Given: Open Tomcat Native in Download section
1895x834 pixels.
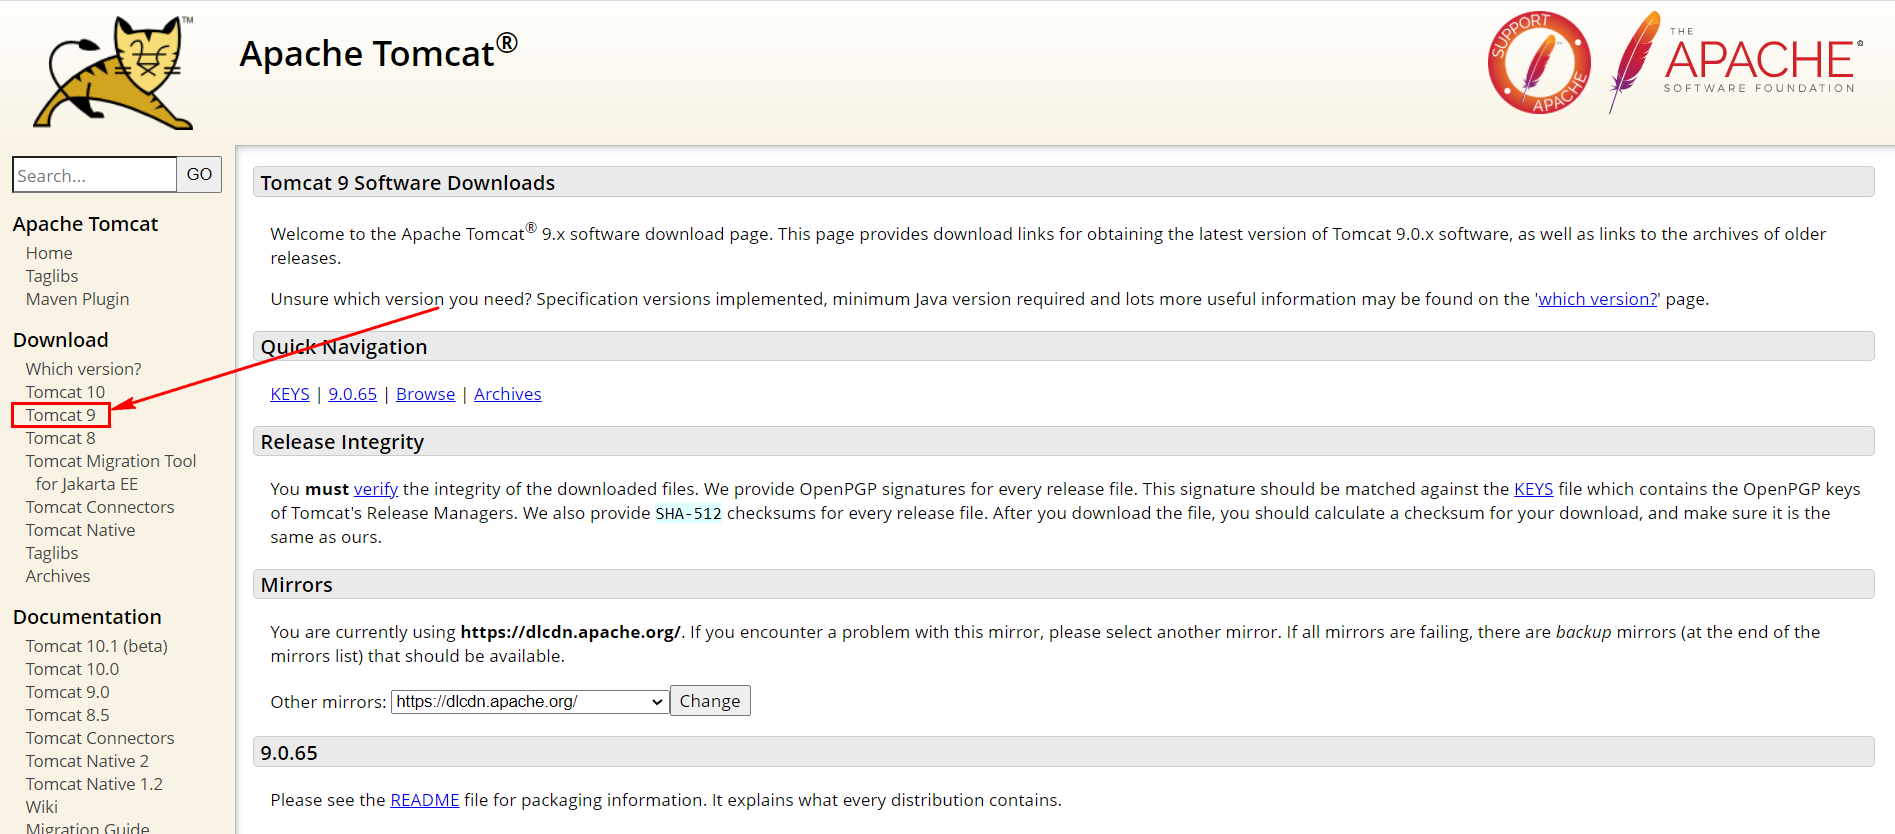Looking at the screenshot, I should [x=80, y=530].
